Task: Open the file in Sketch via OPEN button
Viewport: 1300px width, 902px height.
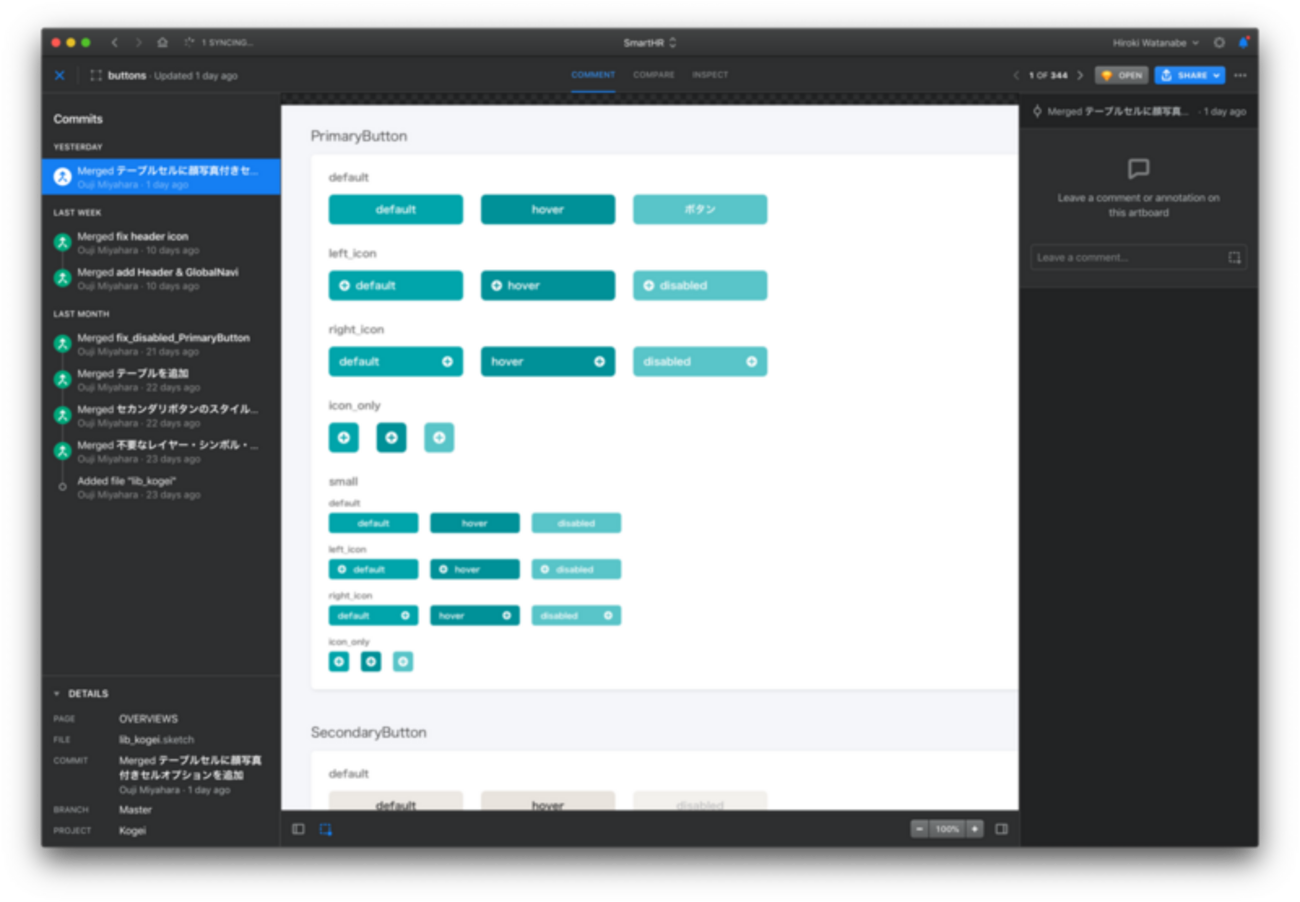Action: click(1121, 75)
